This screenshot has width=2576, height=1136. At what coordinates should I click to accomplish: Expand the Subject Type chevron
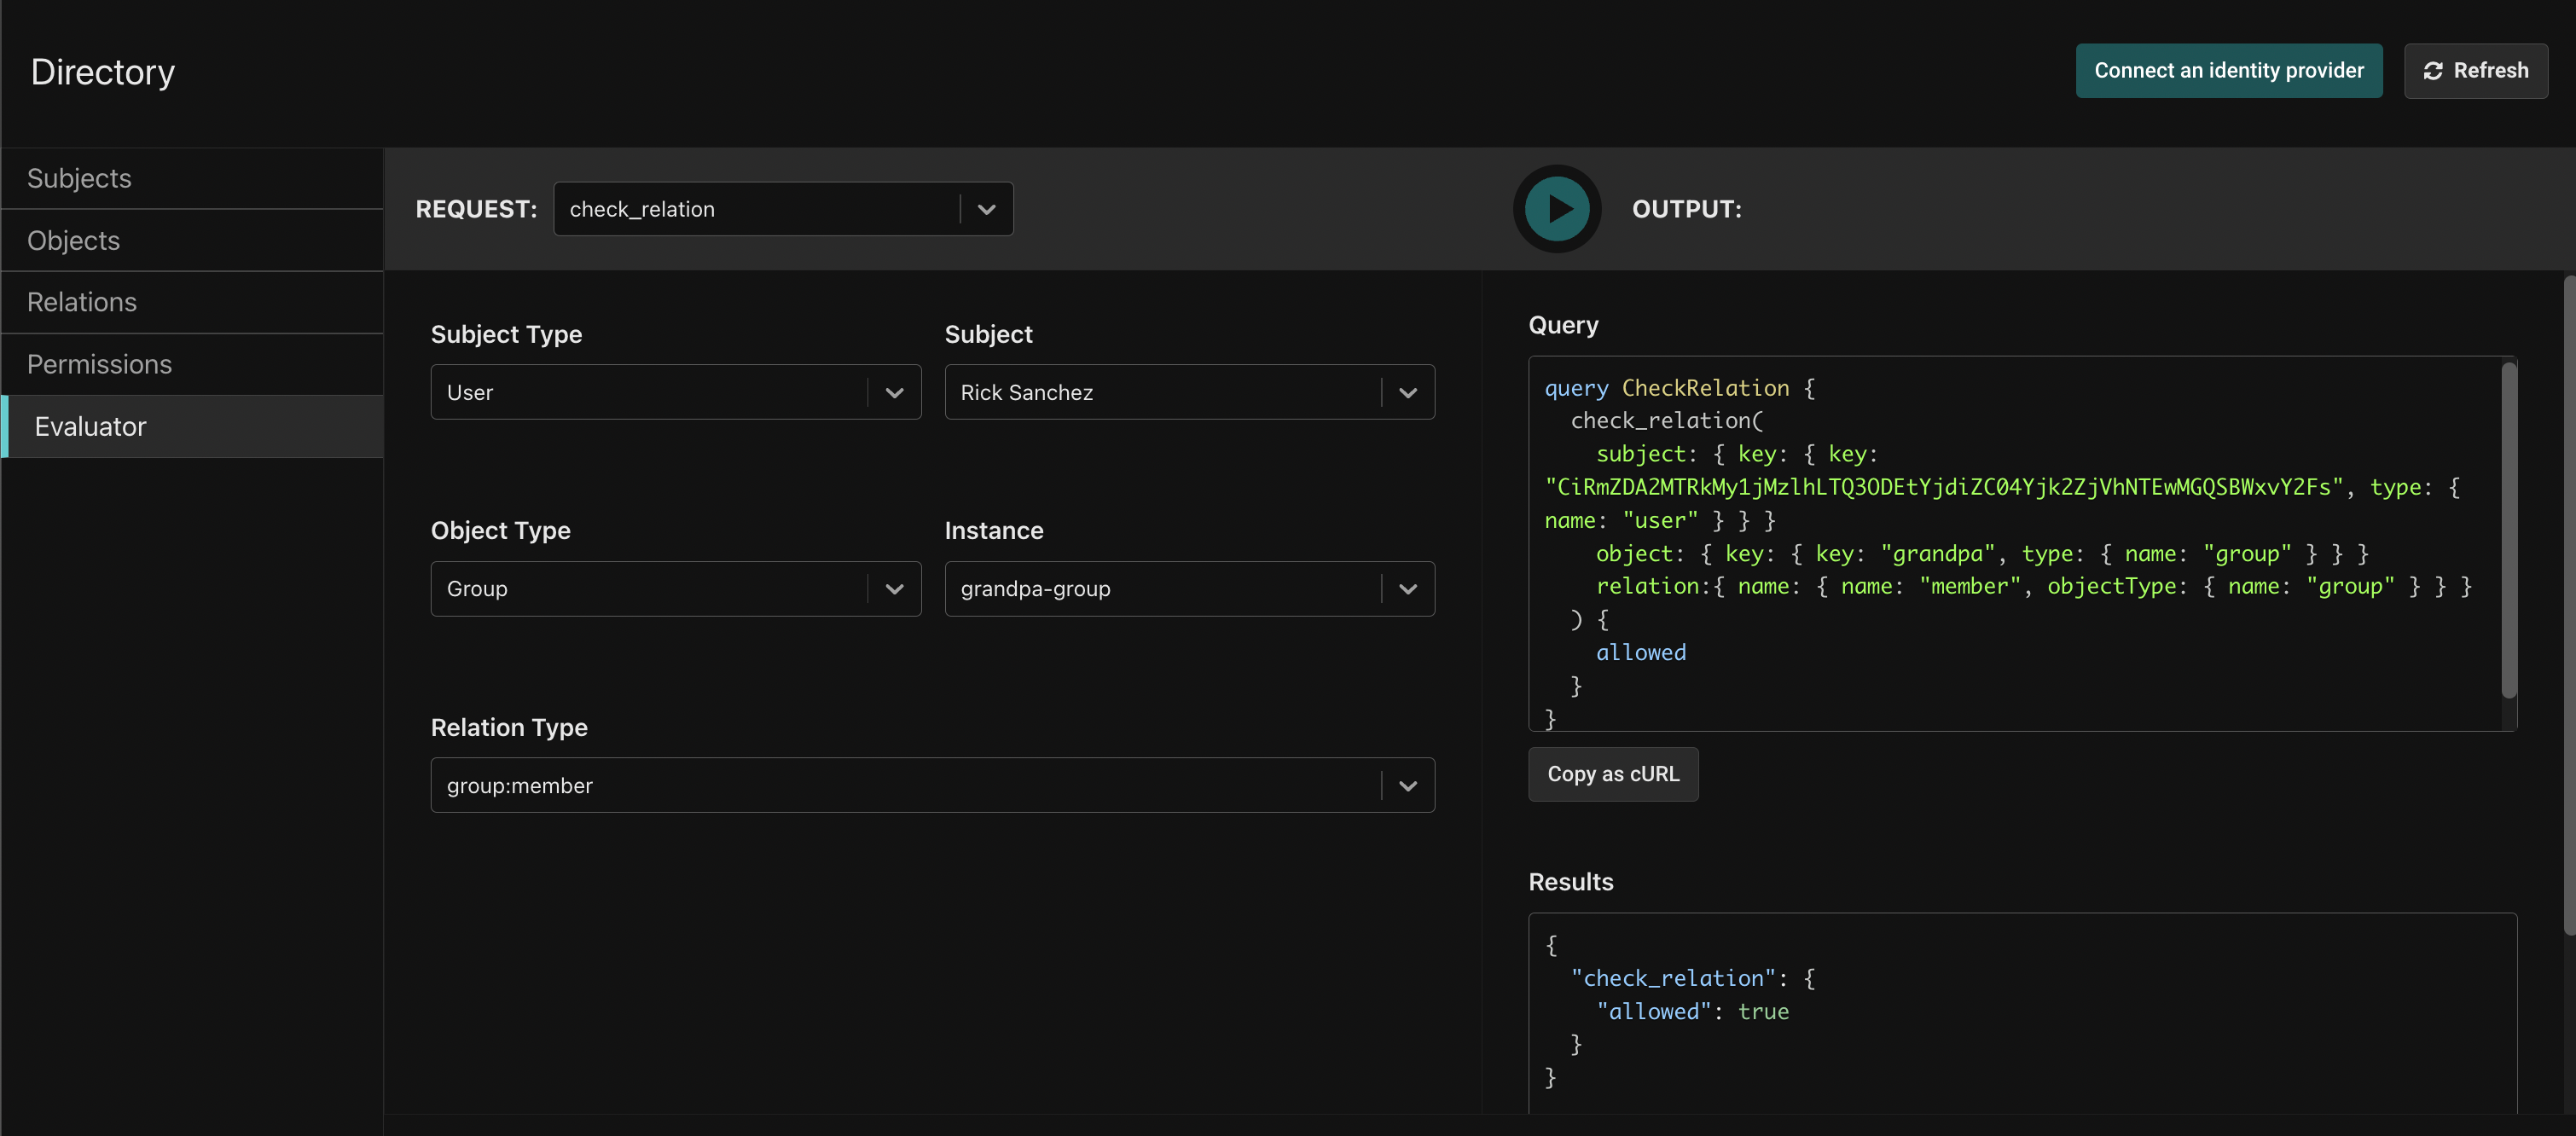(x=894, y=393)
